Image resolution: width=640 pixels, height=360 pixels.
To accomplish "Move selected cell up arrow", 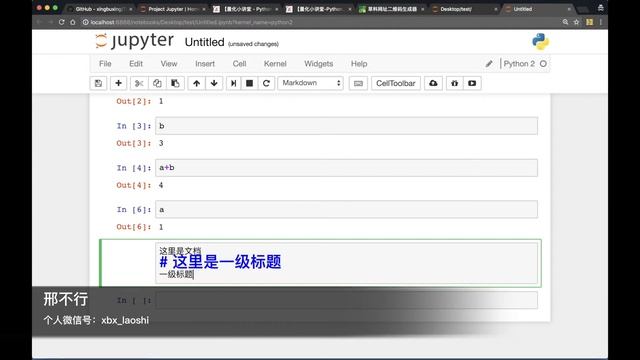I will pyautogui.click(x=196, y=83).
